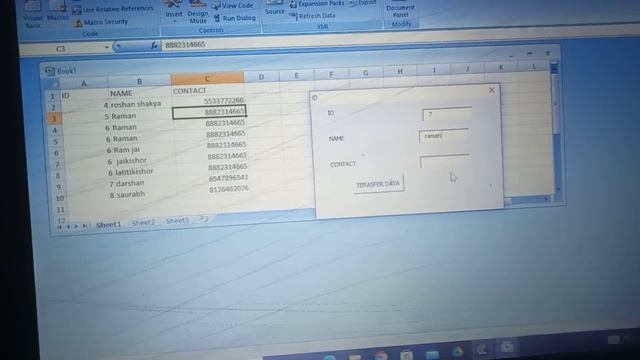The image size is (640, 360).
Task: Open the Insert controls dropdown
Action: (173, 10)
